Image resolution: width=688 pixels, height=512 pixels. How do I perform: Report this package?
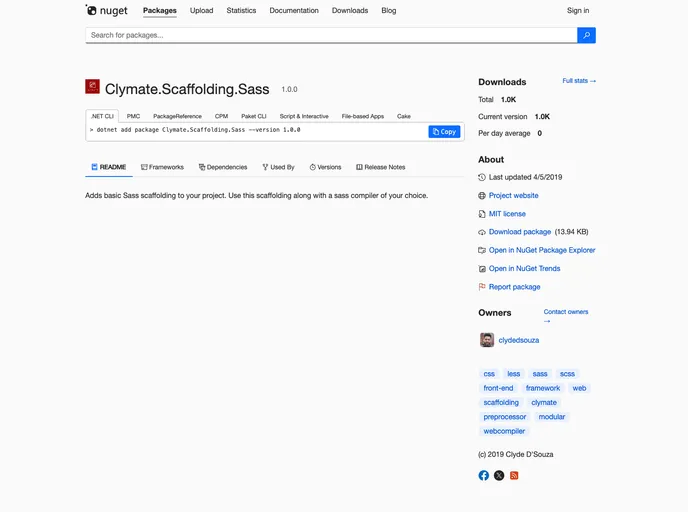click(x=514, y=287)
